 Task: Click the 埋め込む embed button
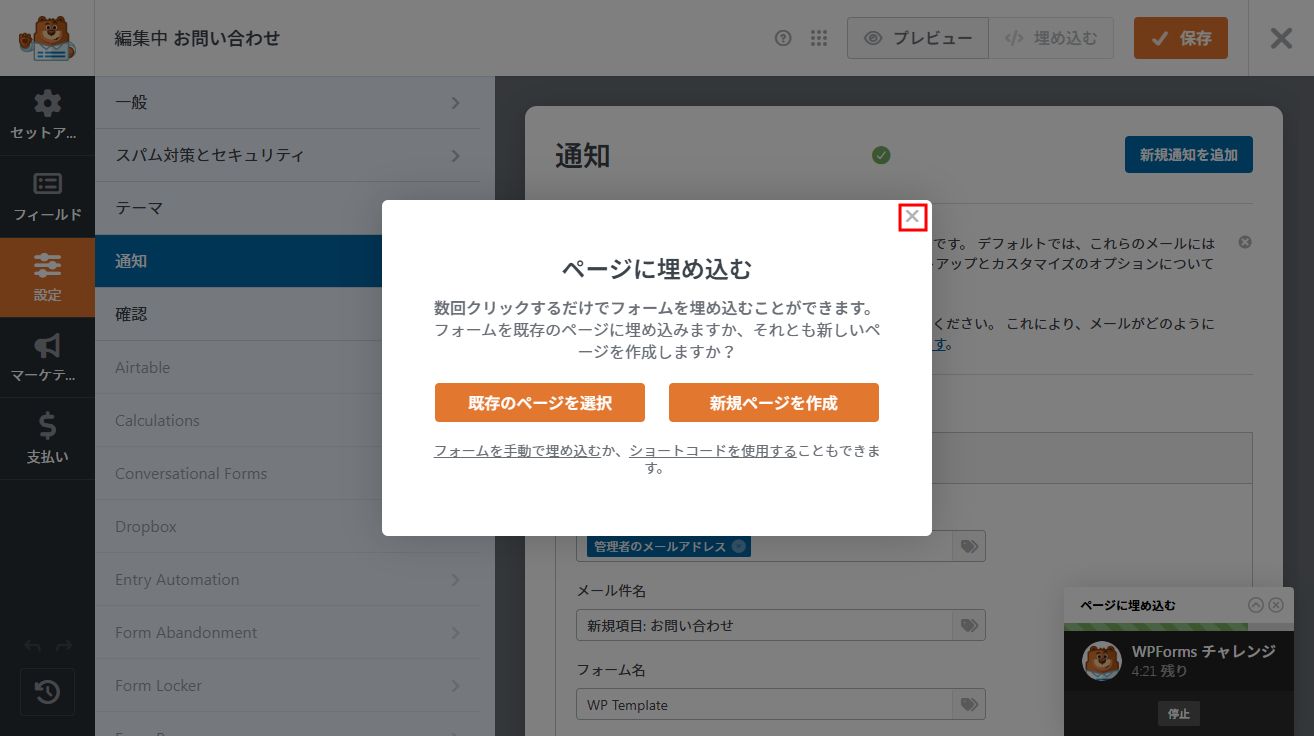[x=1051, y=38]
